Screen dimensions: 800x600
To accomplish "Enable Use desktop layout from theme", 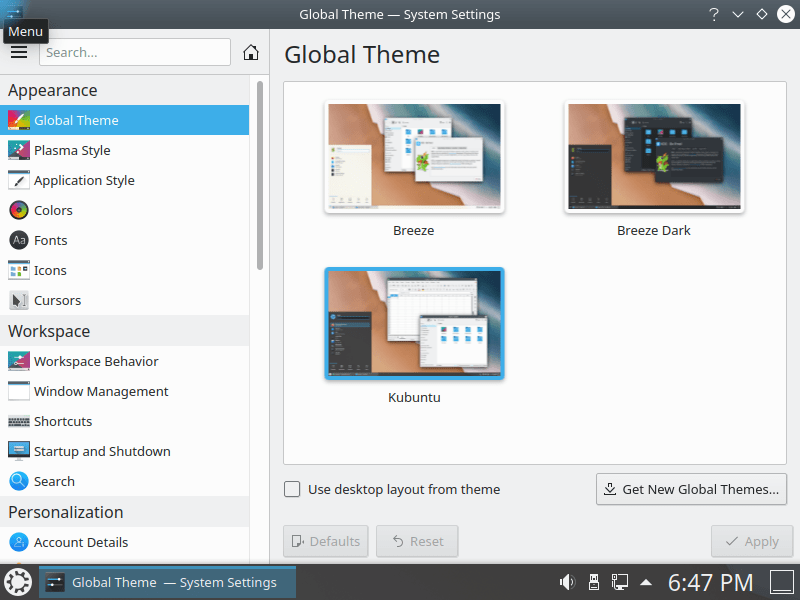I will click(292, 489).
